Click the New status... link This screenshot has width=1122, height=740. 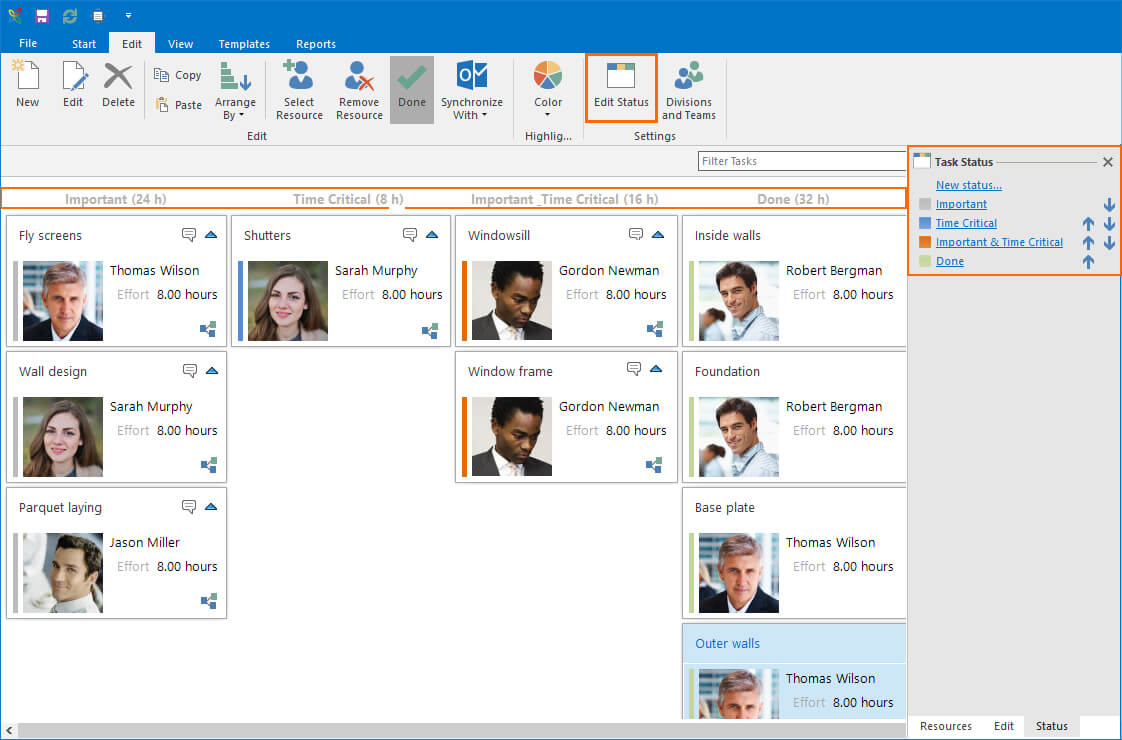[x=968, y=185]
